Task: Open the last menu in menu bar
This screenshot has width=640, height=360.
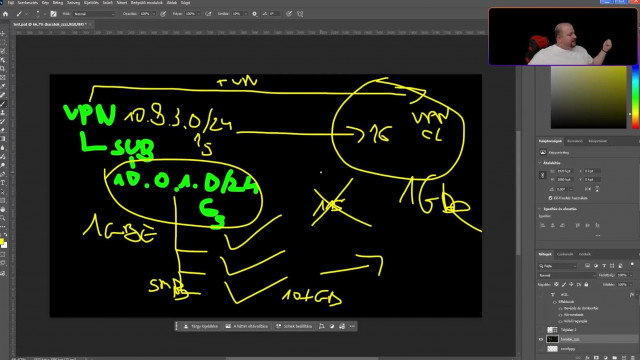Action: [x=185, y=2]
